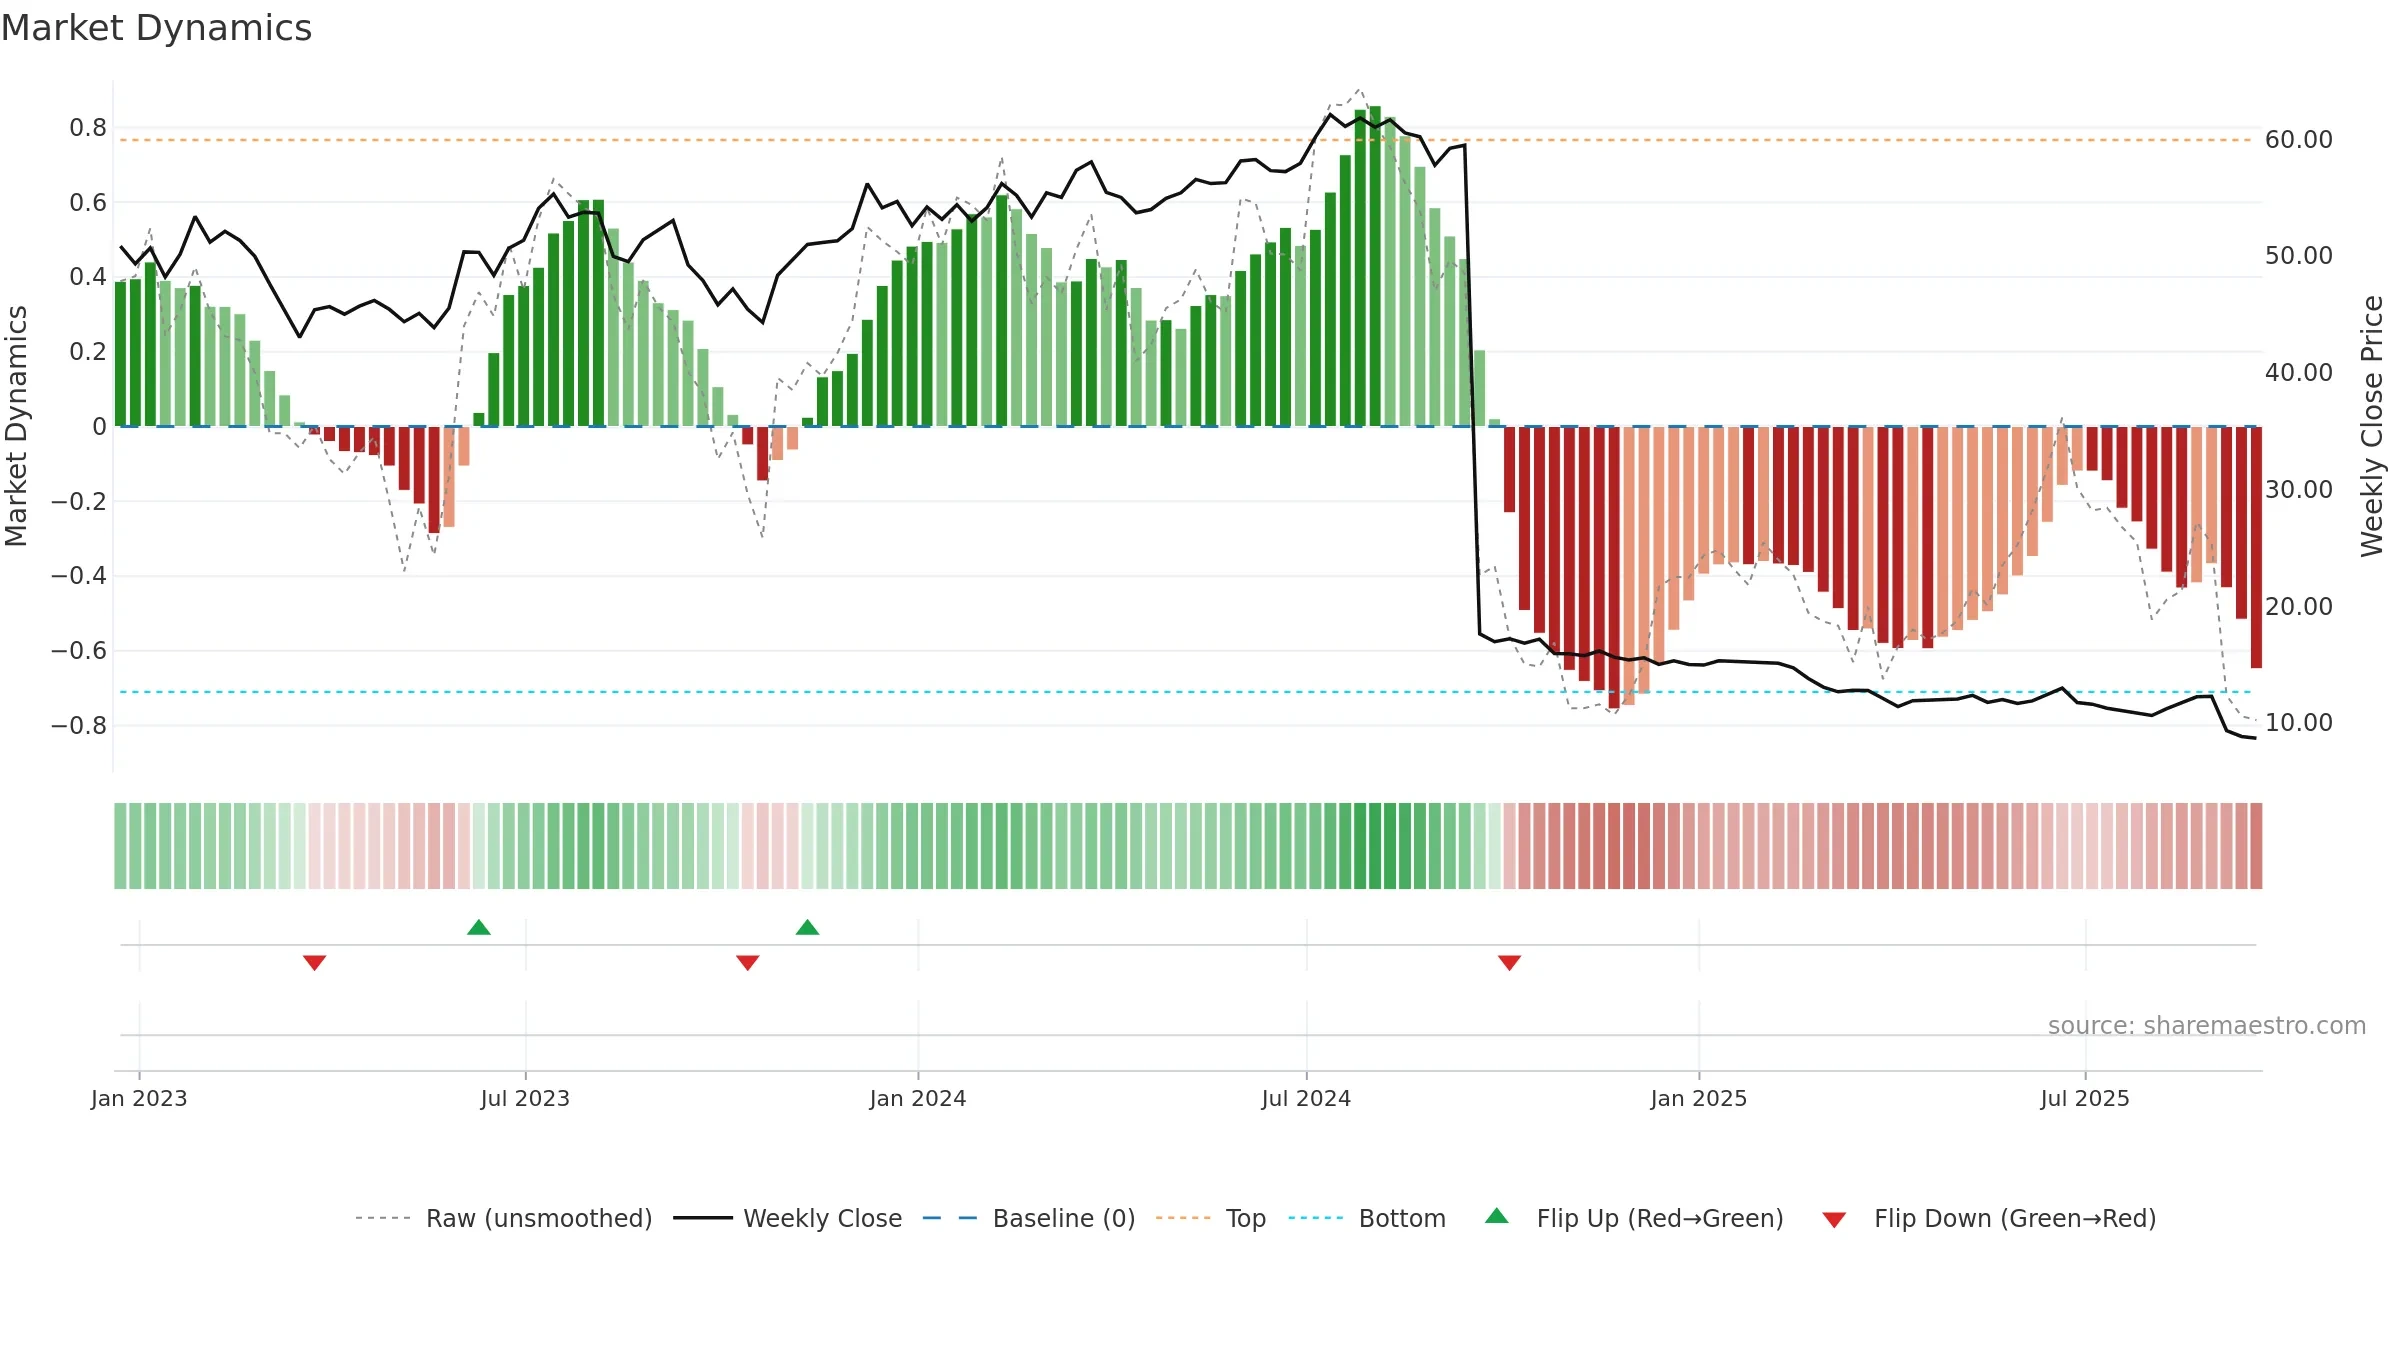
Task: Click the Jan 2023 axis label
Action: pos(139,1098)
